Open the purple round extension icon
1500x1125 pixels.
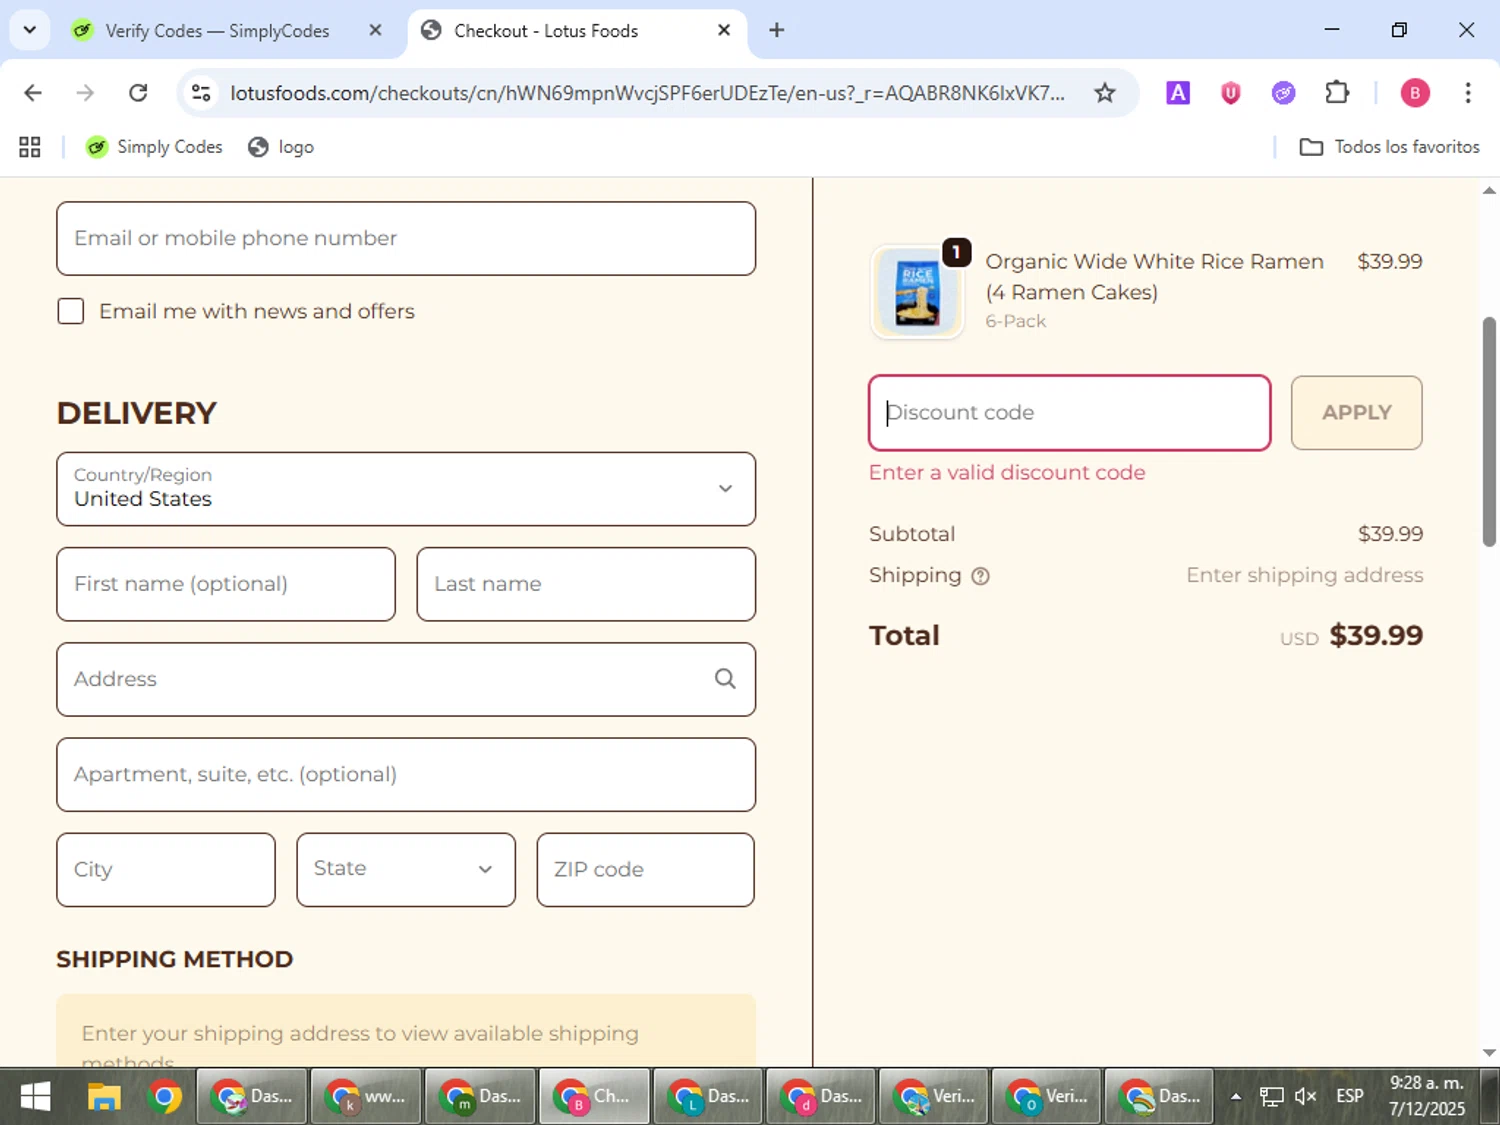(1283, 93)
